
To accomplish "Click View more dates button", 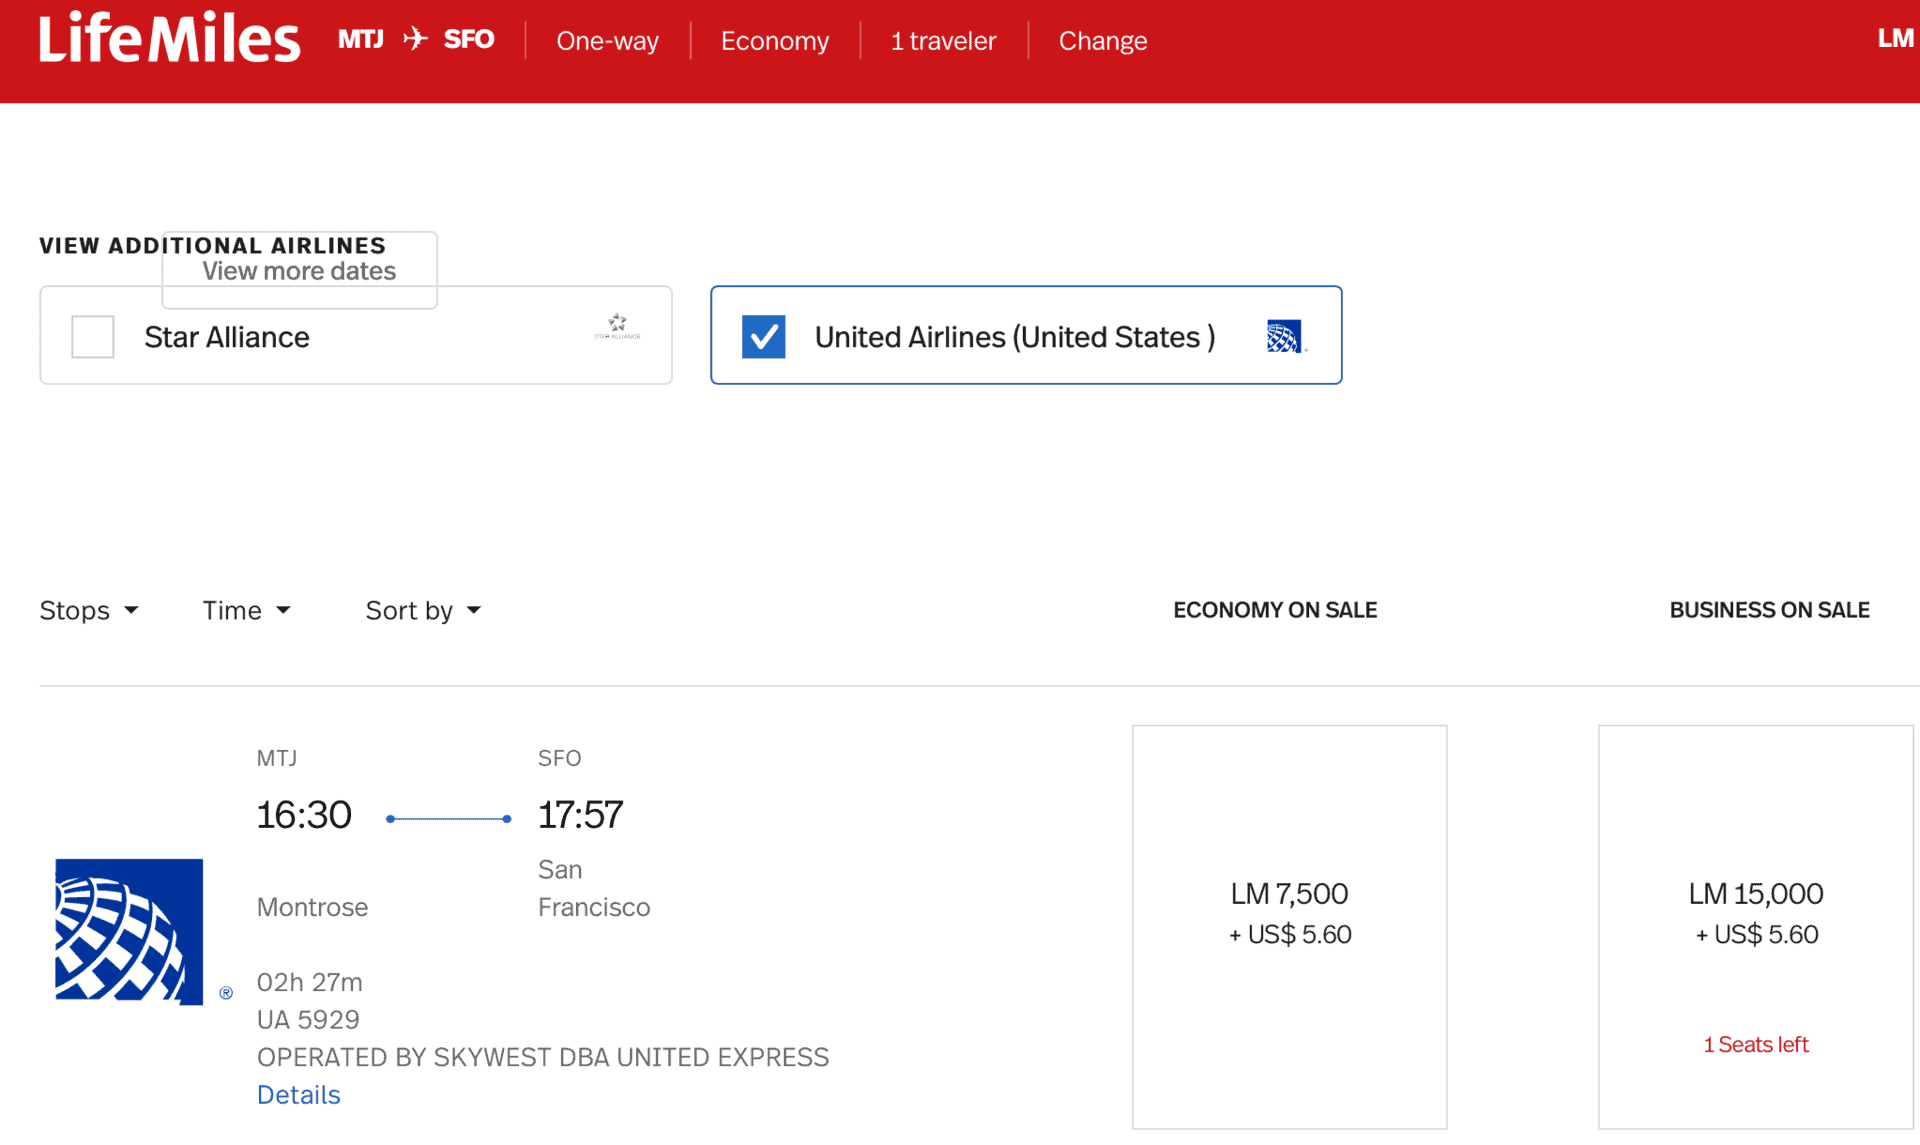I will (x=299, y=271).
